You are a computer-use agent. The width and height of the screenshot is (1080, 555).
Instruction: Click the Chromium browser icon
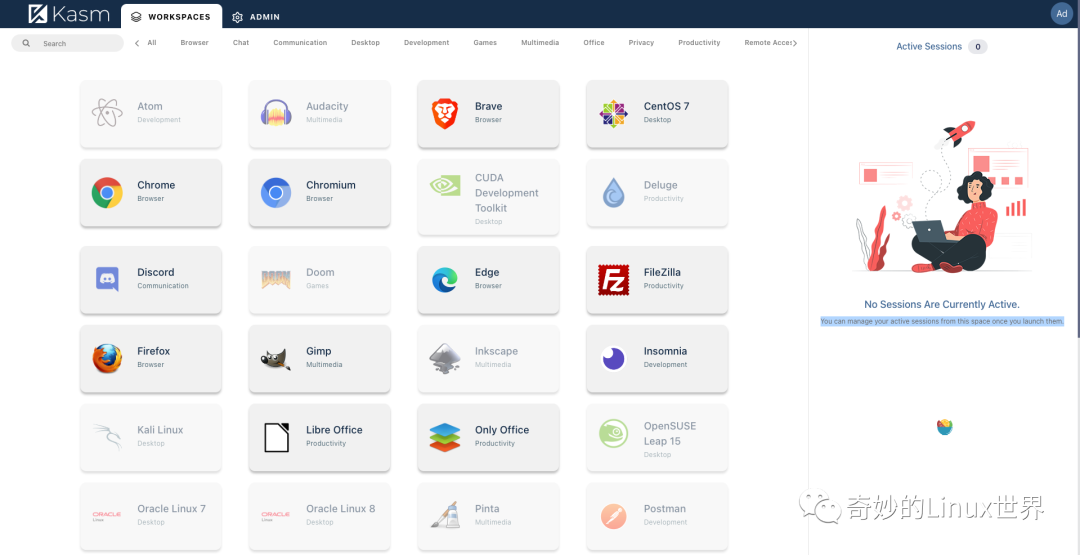(276, 192)
